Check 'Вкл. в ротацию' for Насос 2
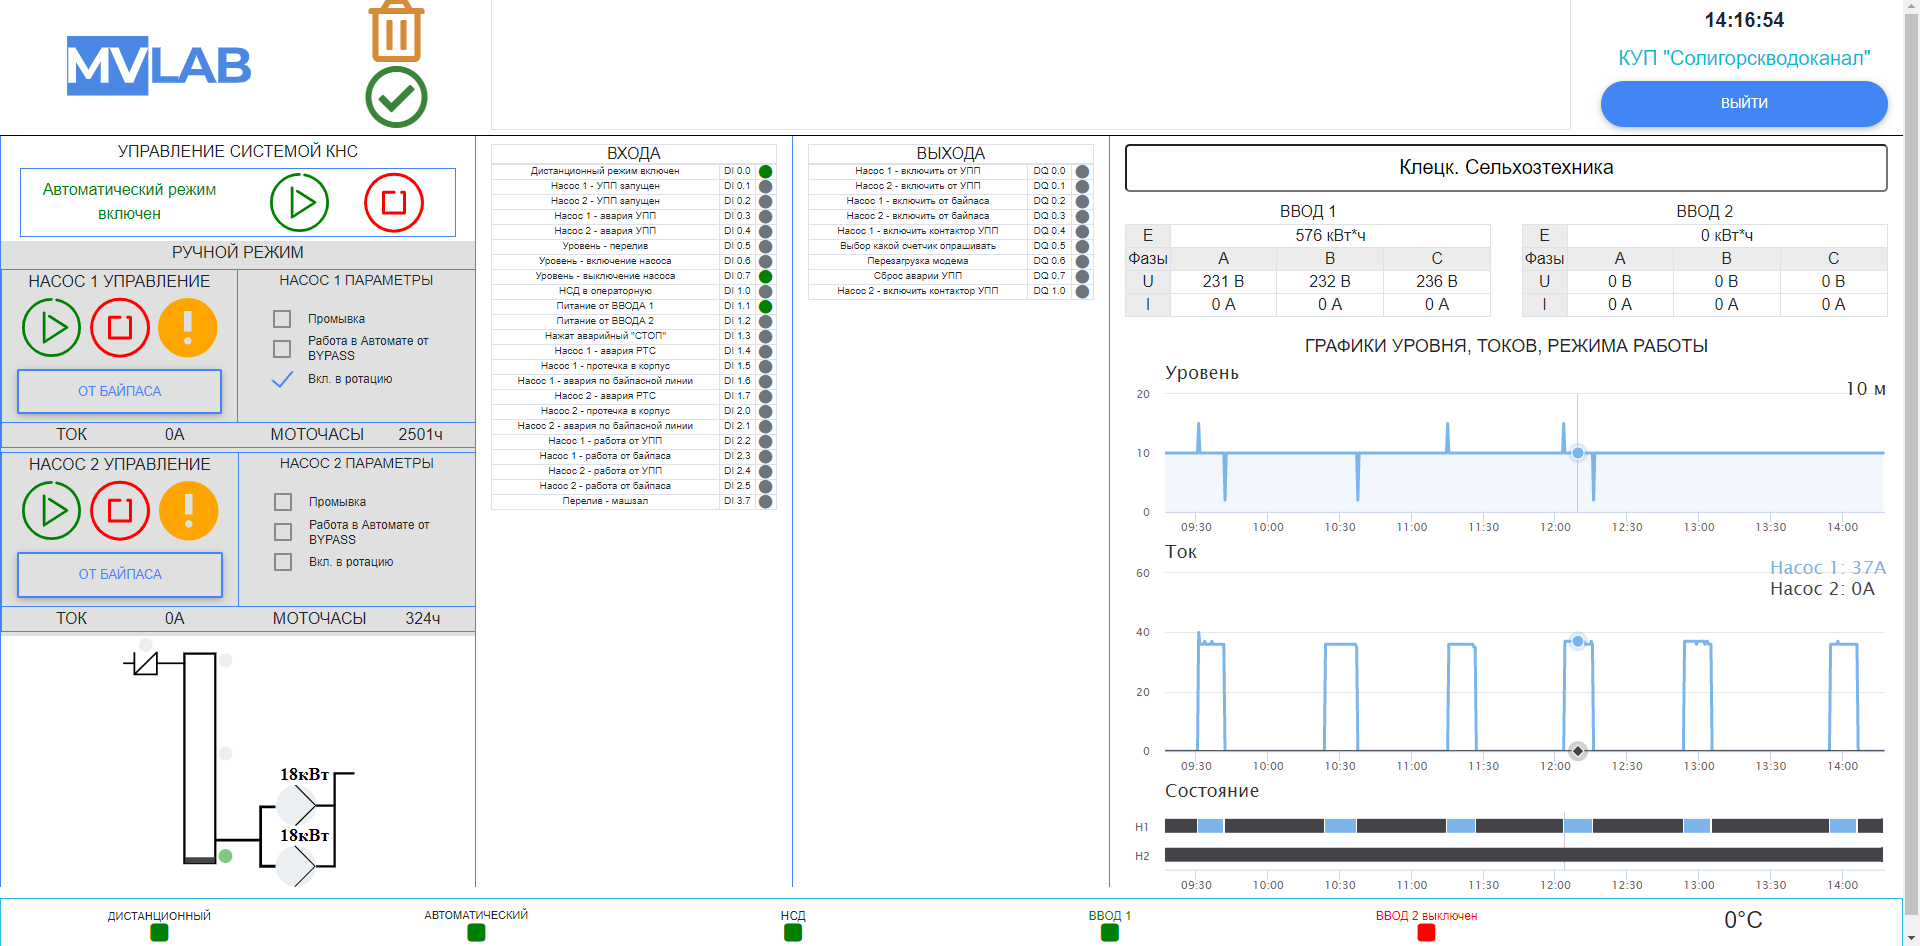 click(283, 562)
